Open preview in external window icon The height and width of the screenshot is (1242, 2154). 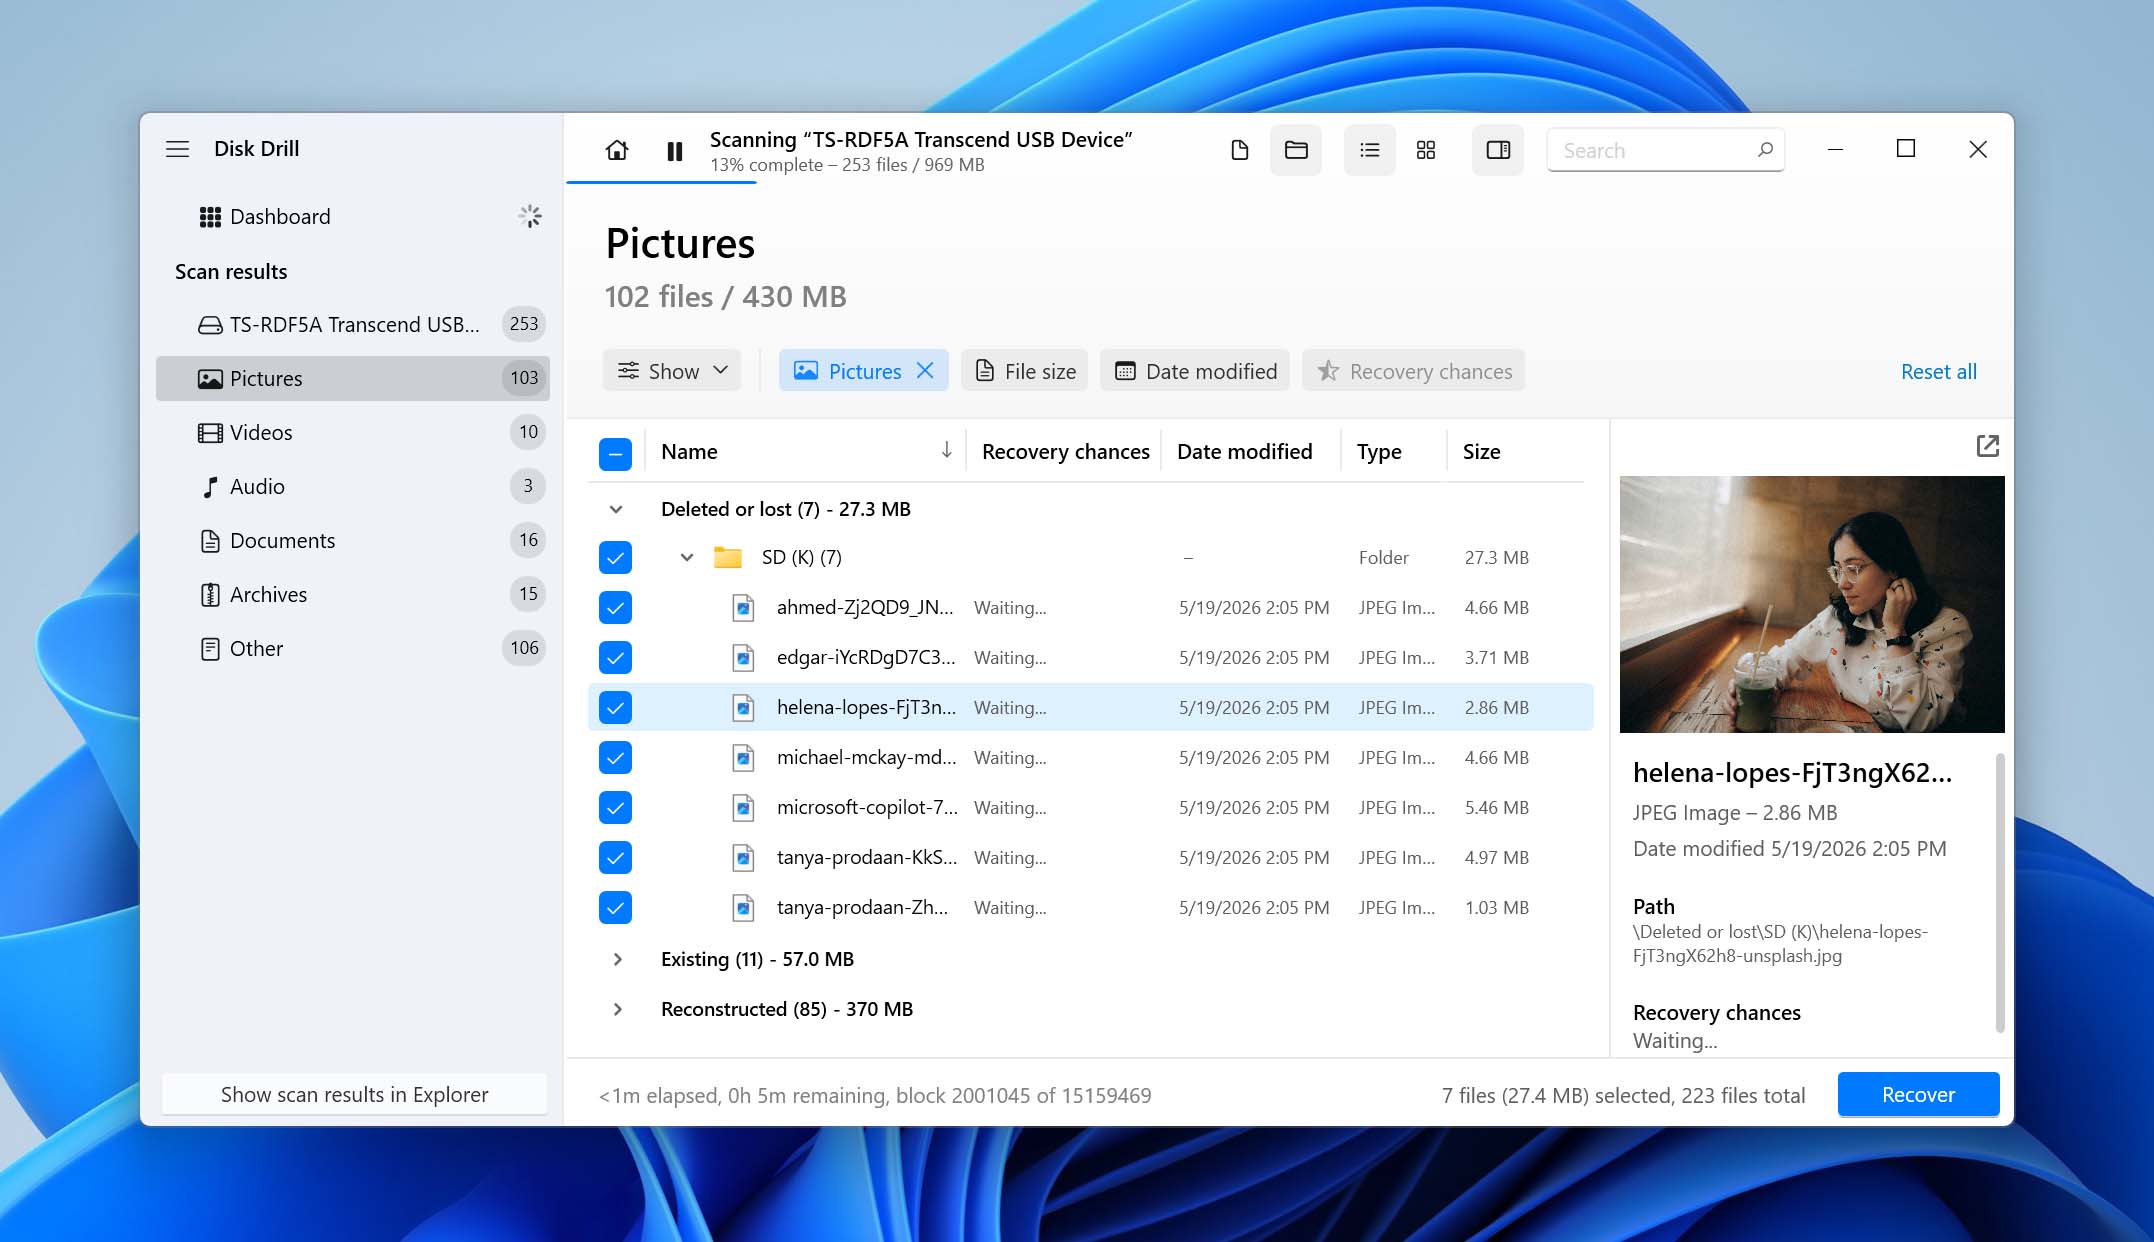[1987, 446]
